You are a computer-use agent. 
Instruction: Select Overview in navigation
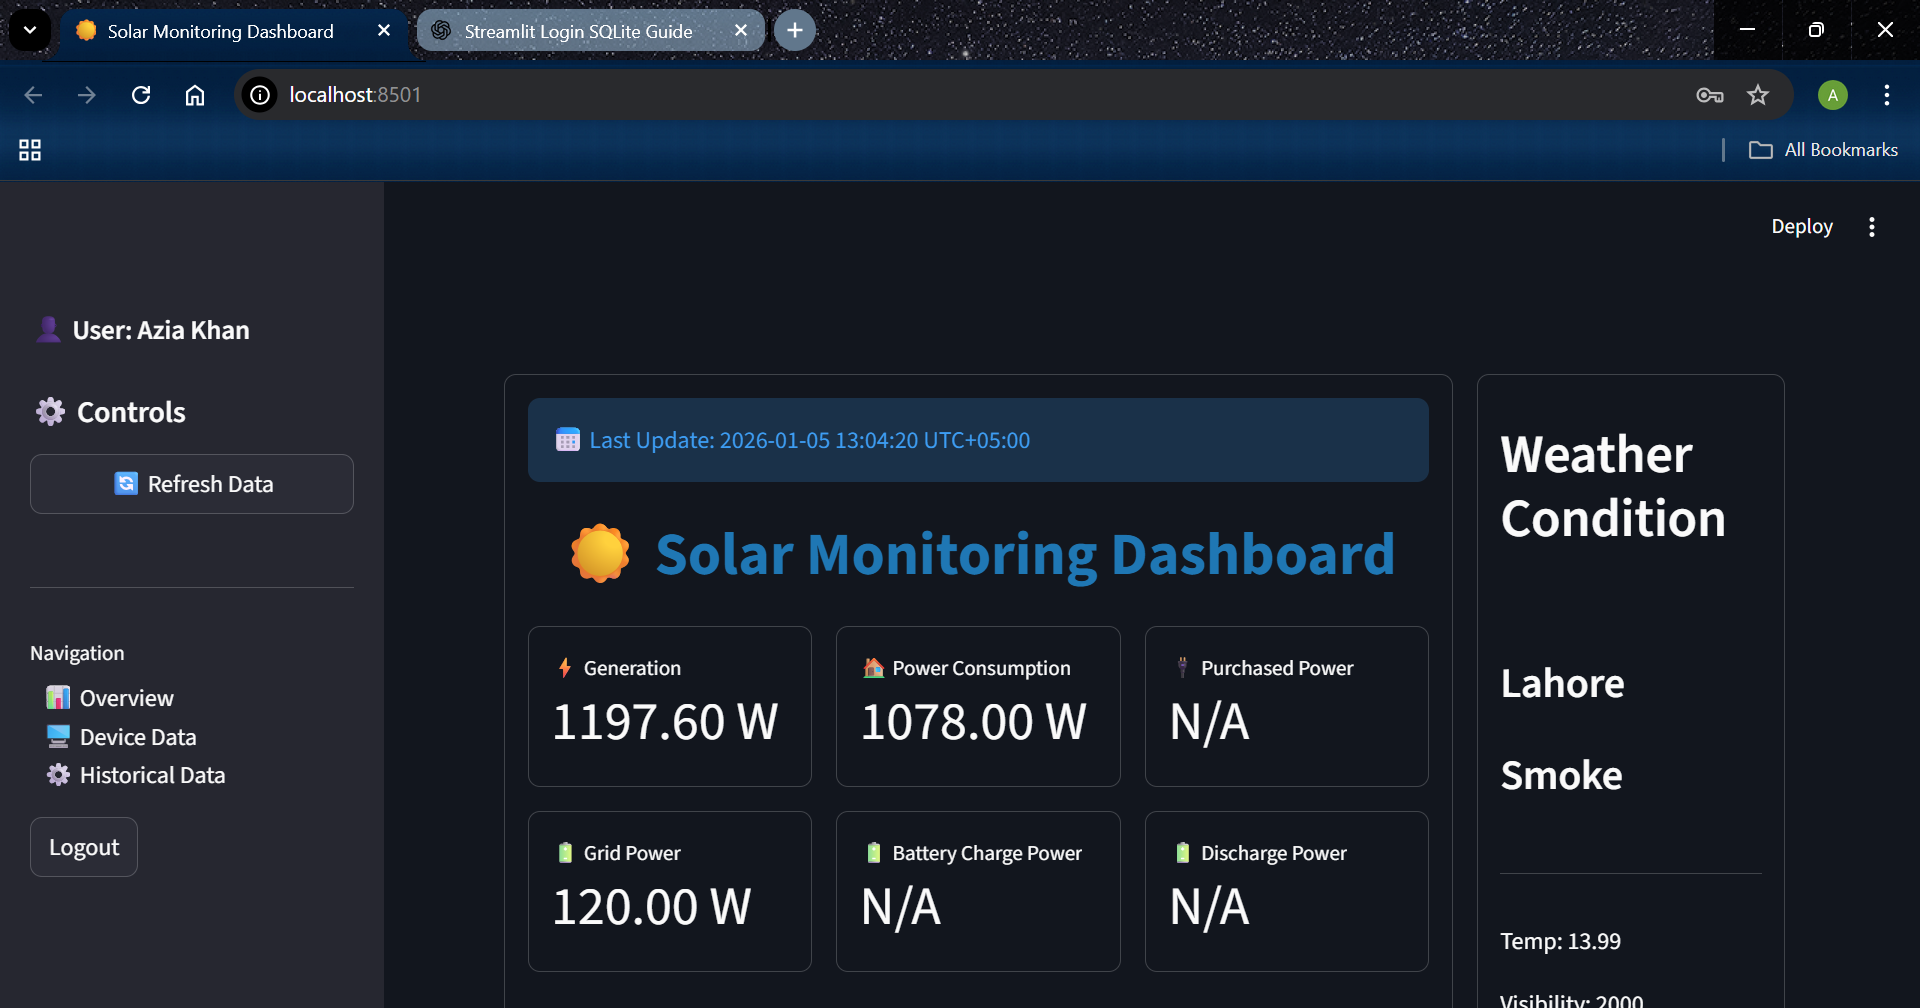coord(126,698)
